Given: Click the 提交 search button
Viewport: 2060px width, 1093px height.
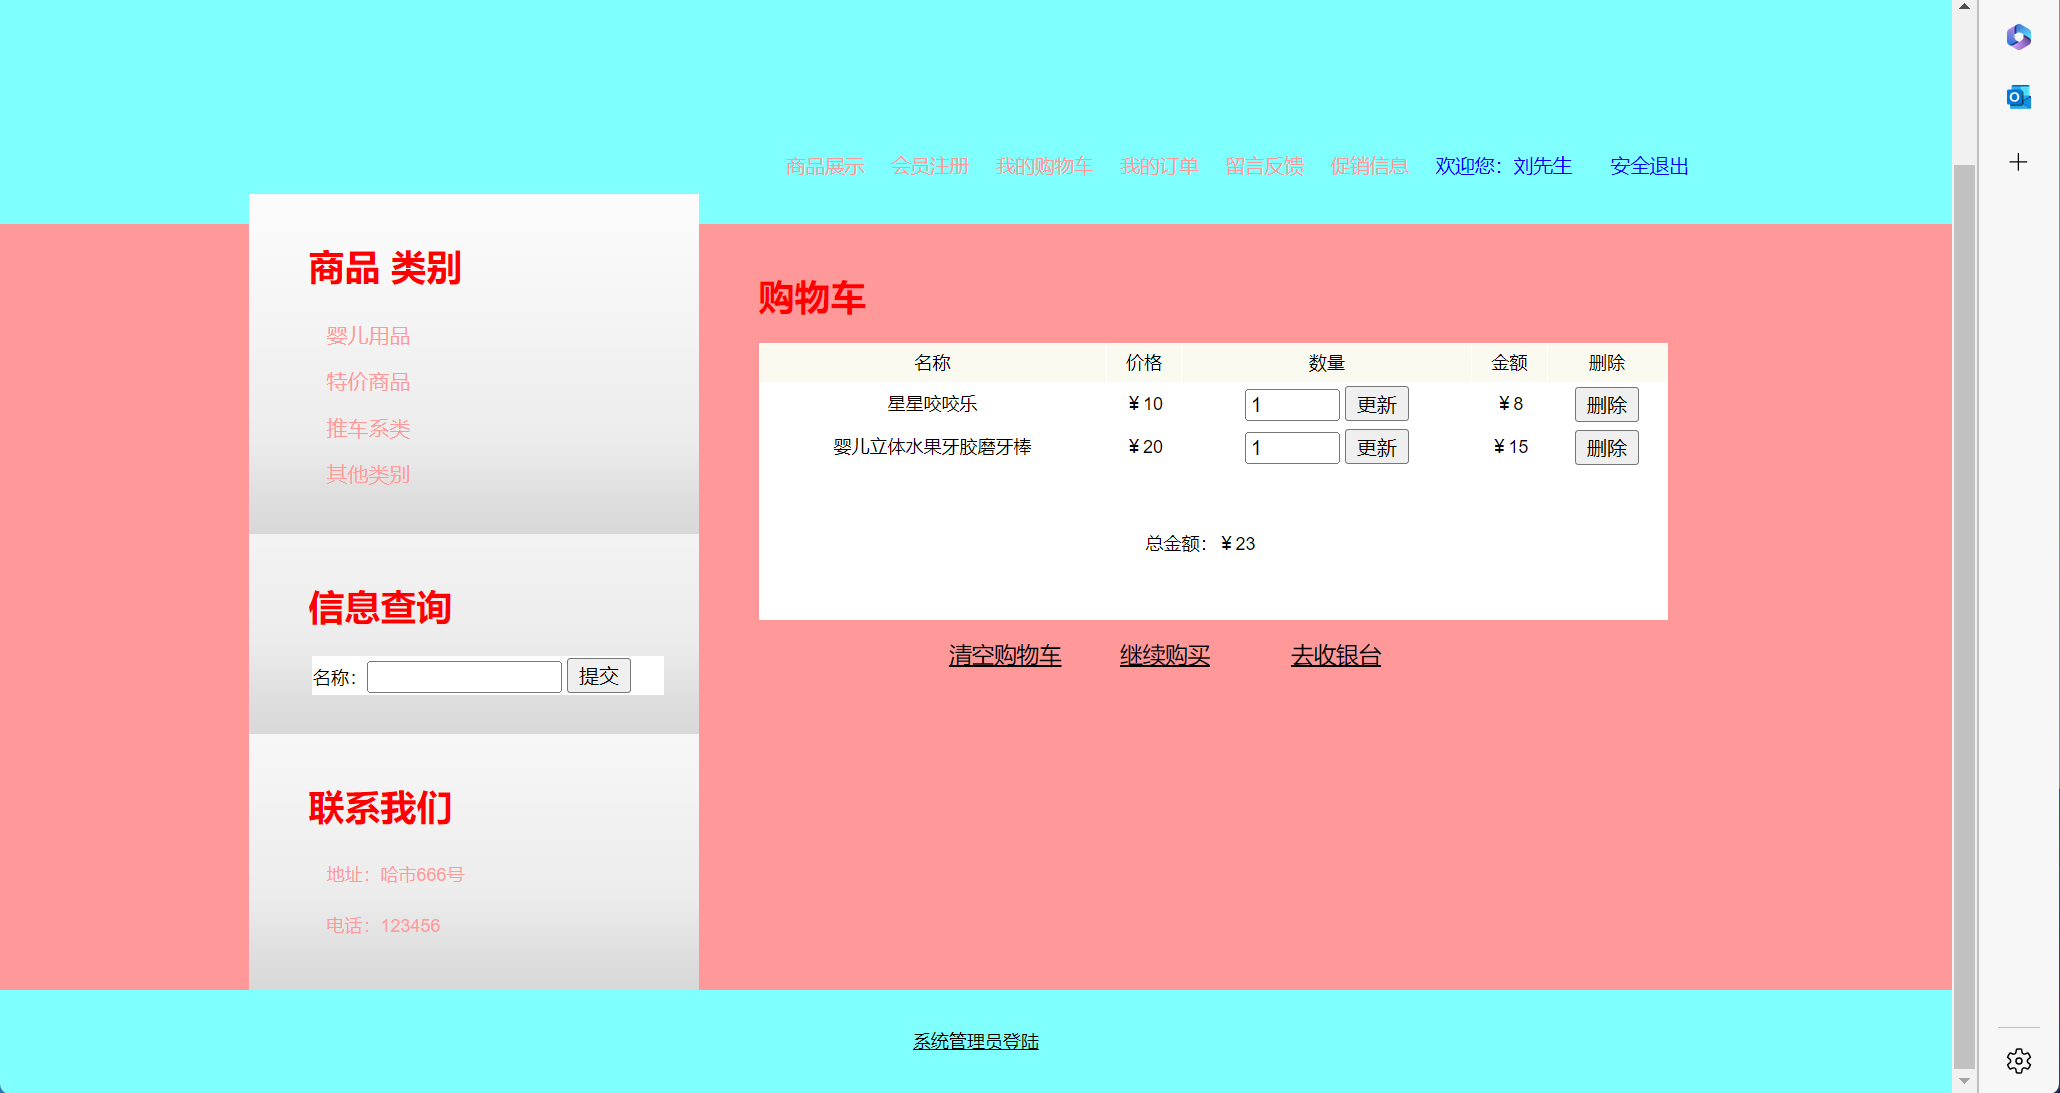Looking at the screenshot, I should [598, 675].
